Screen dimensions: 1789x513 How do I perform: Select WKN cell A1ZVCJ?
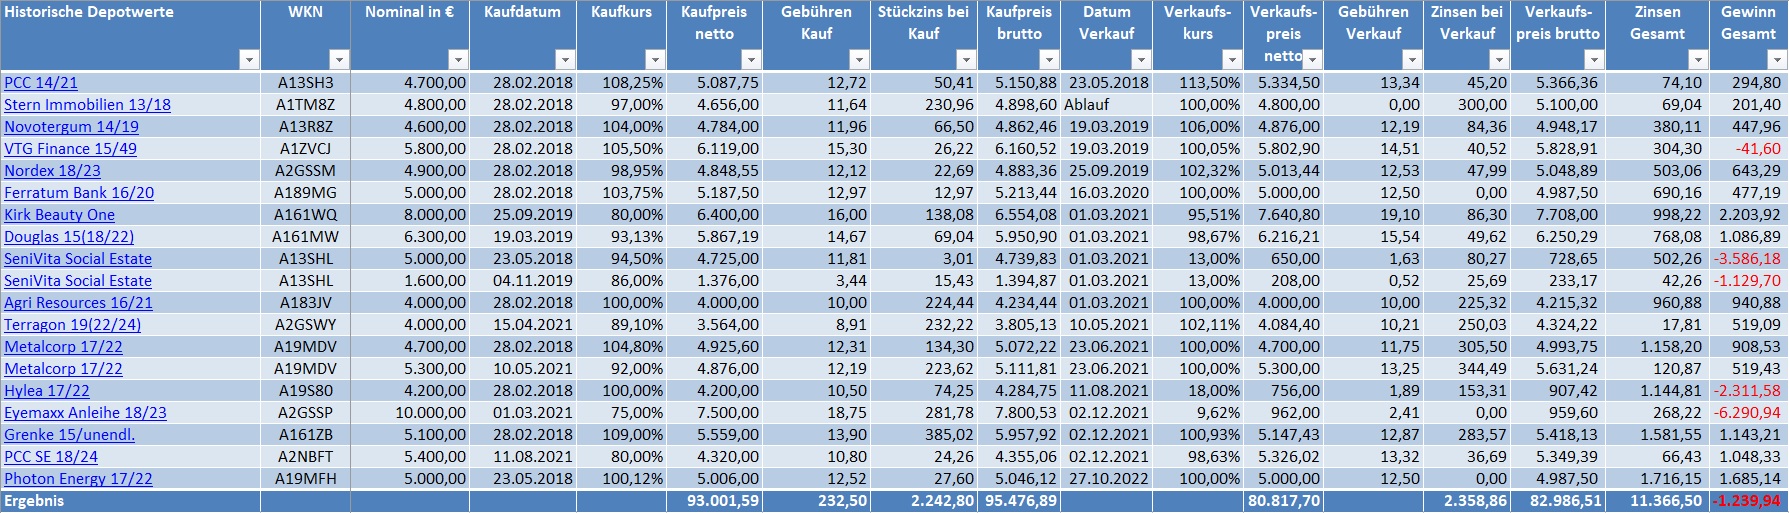click(x=305, y=149)
